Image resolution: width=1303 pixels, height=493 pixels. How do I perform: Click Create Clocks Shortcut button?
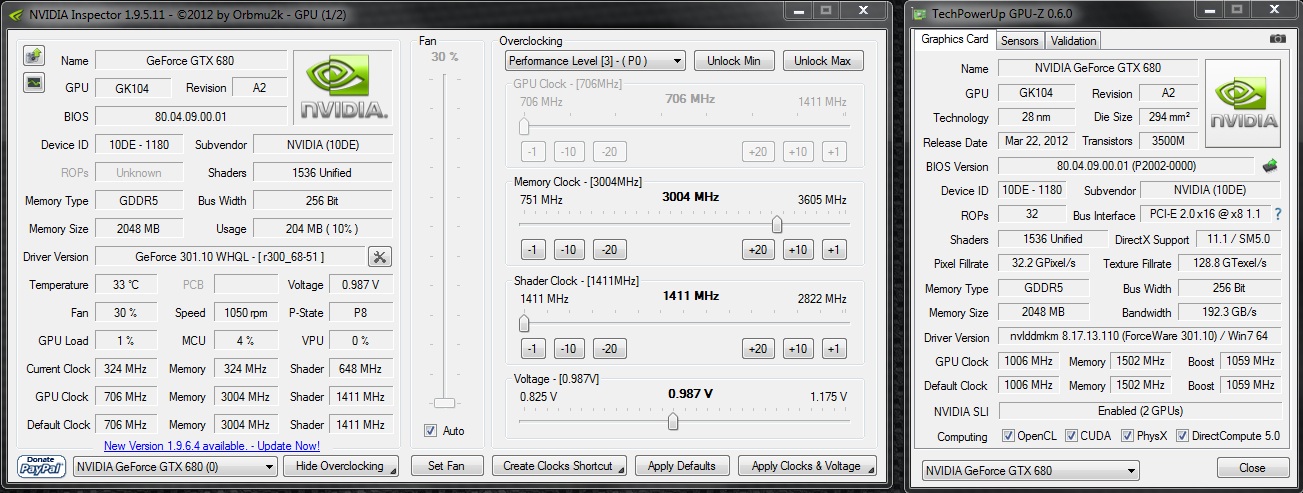click(559, 466)
